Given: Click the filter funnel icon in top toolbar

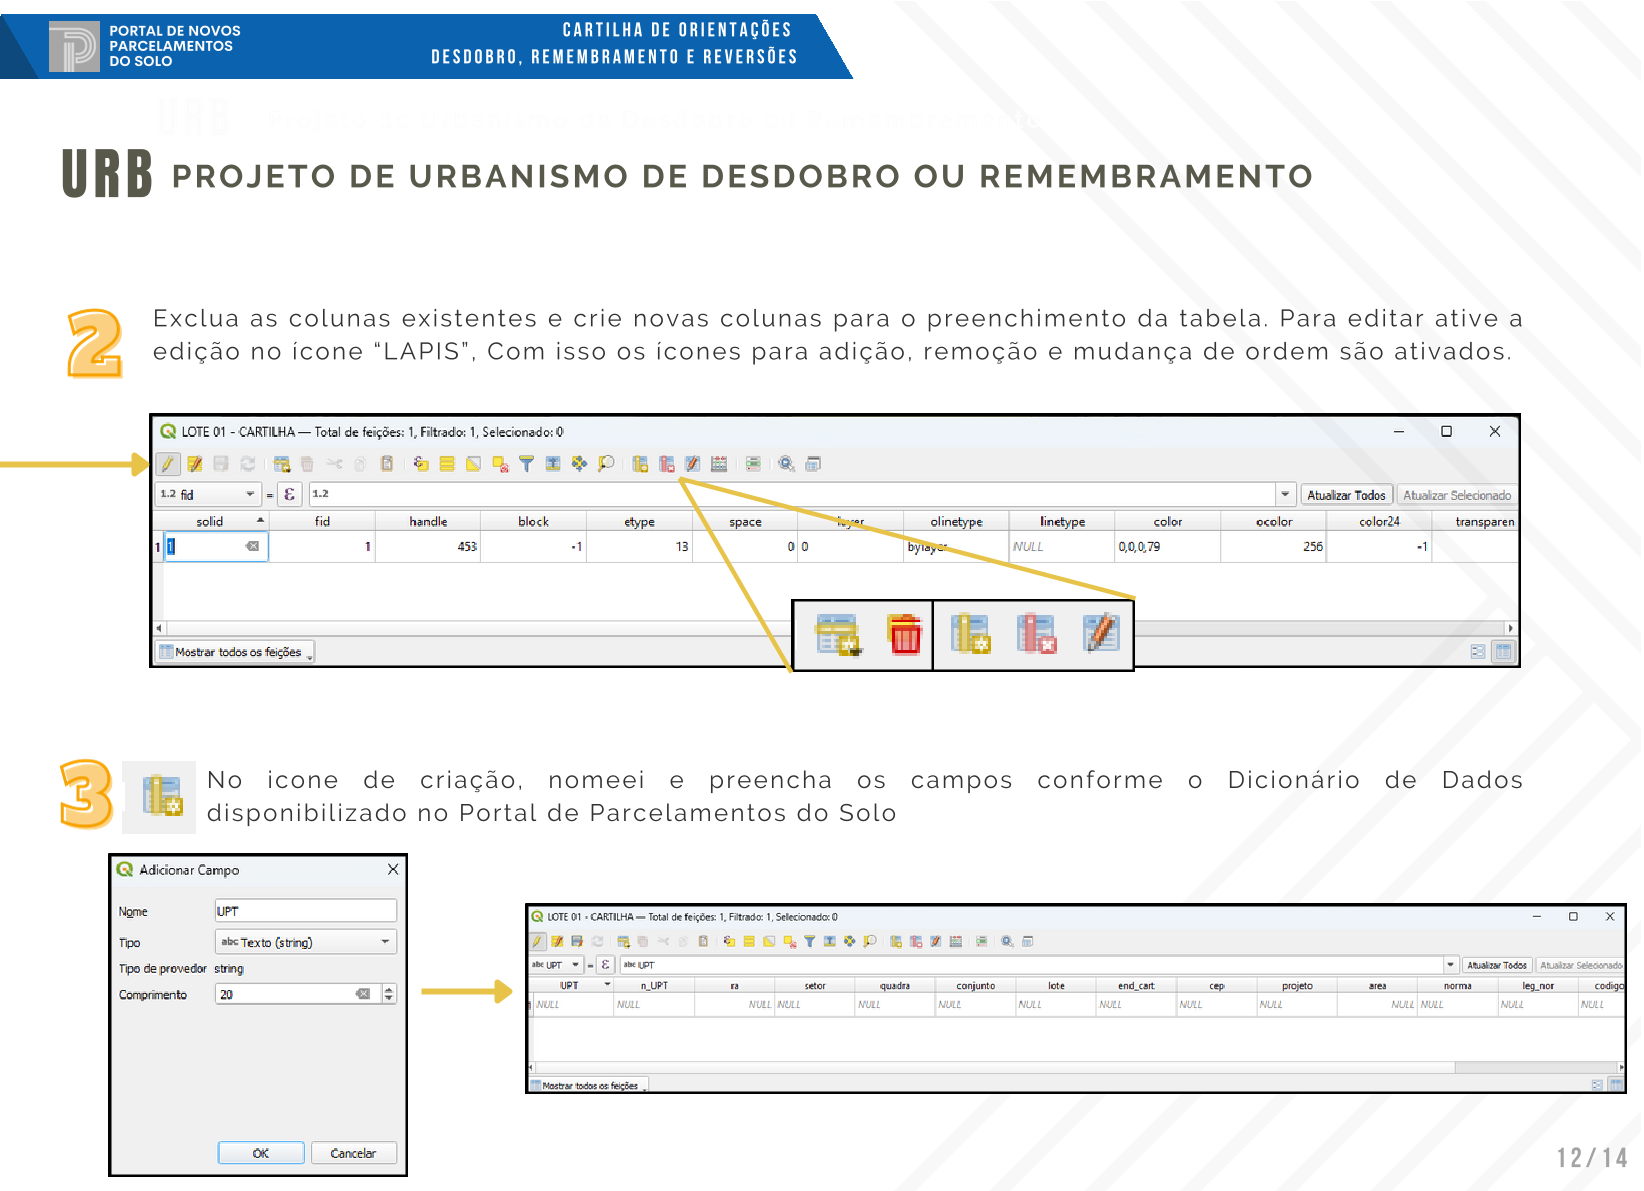Looking at the screenshot, I should pos(526,464).
